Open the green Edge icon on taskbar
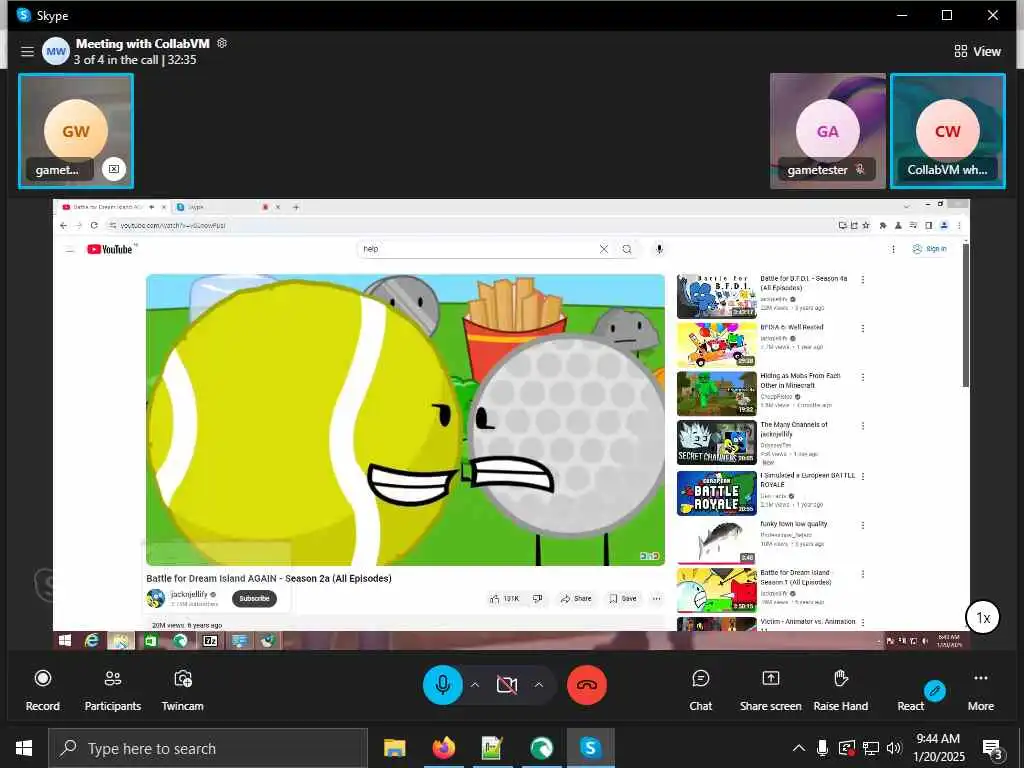The image size is (1024, 768). pyautogui.click(x=541, y=748)
